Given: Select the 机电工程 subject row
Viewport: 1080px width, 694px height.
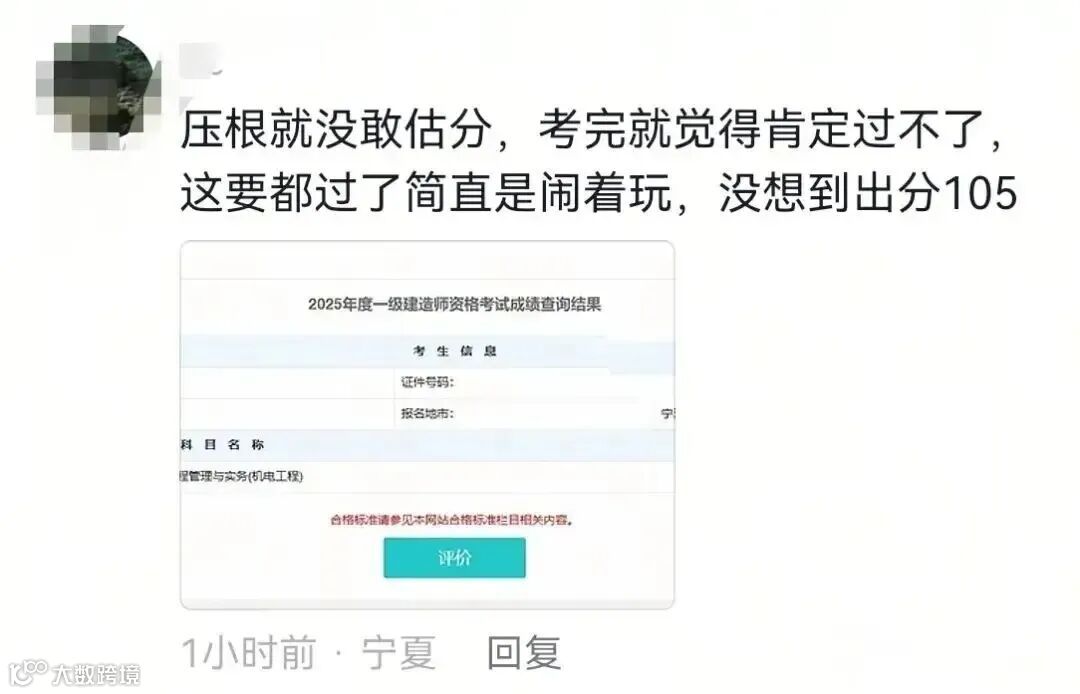Looking at the screenshot, I should click(x=427, y=476).
